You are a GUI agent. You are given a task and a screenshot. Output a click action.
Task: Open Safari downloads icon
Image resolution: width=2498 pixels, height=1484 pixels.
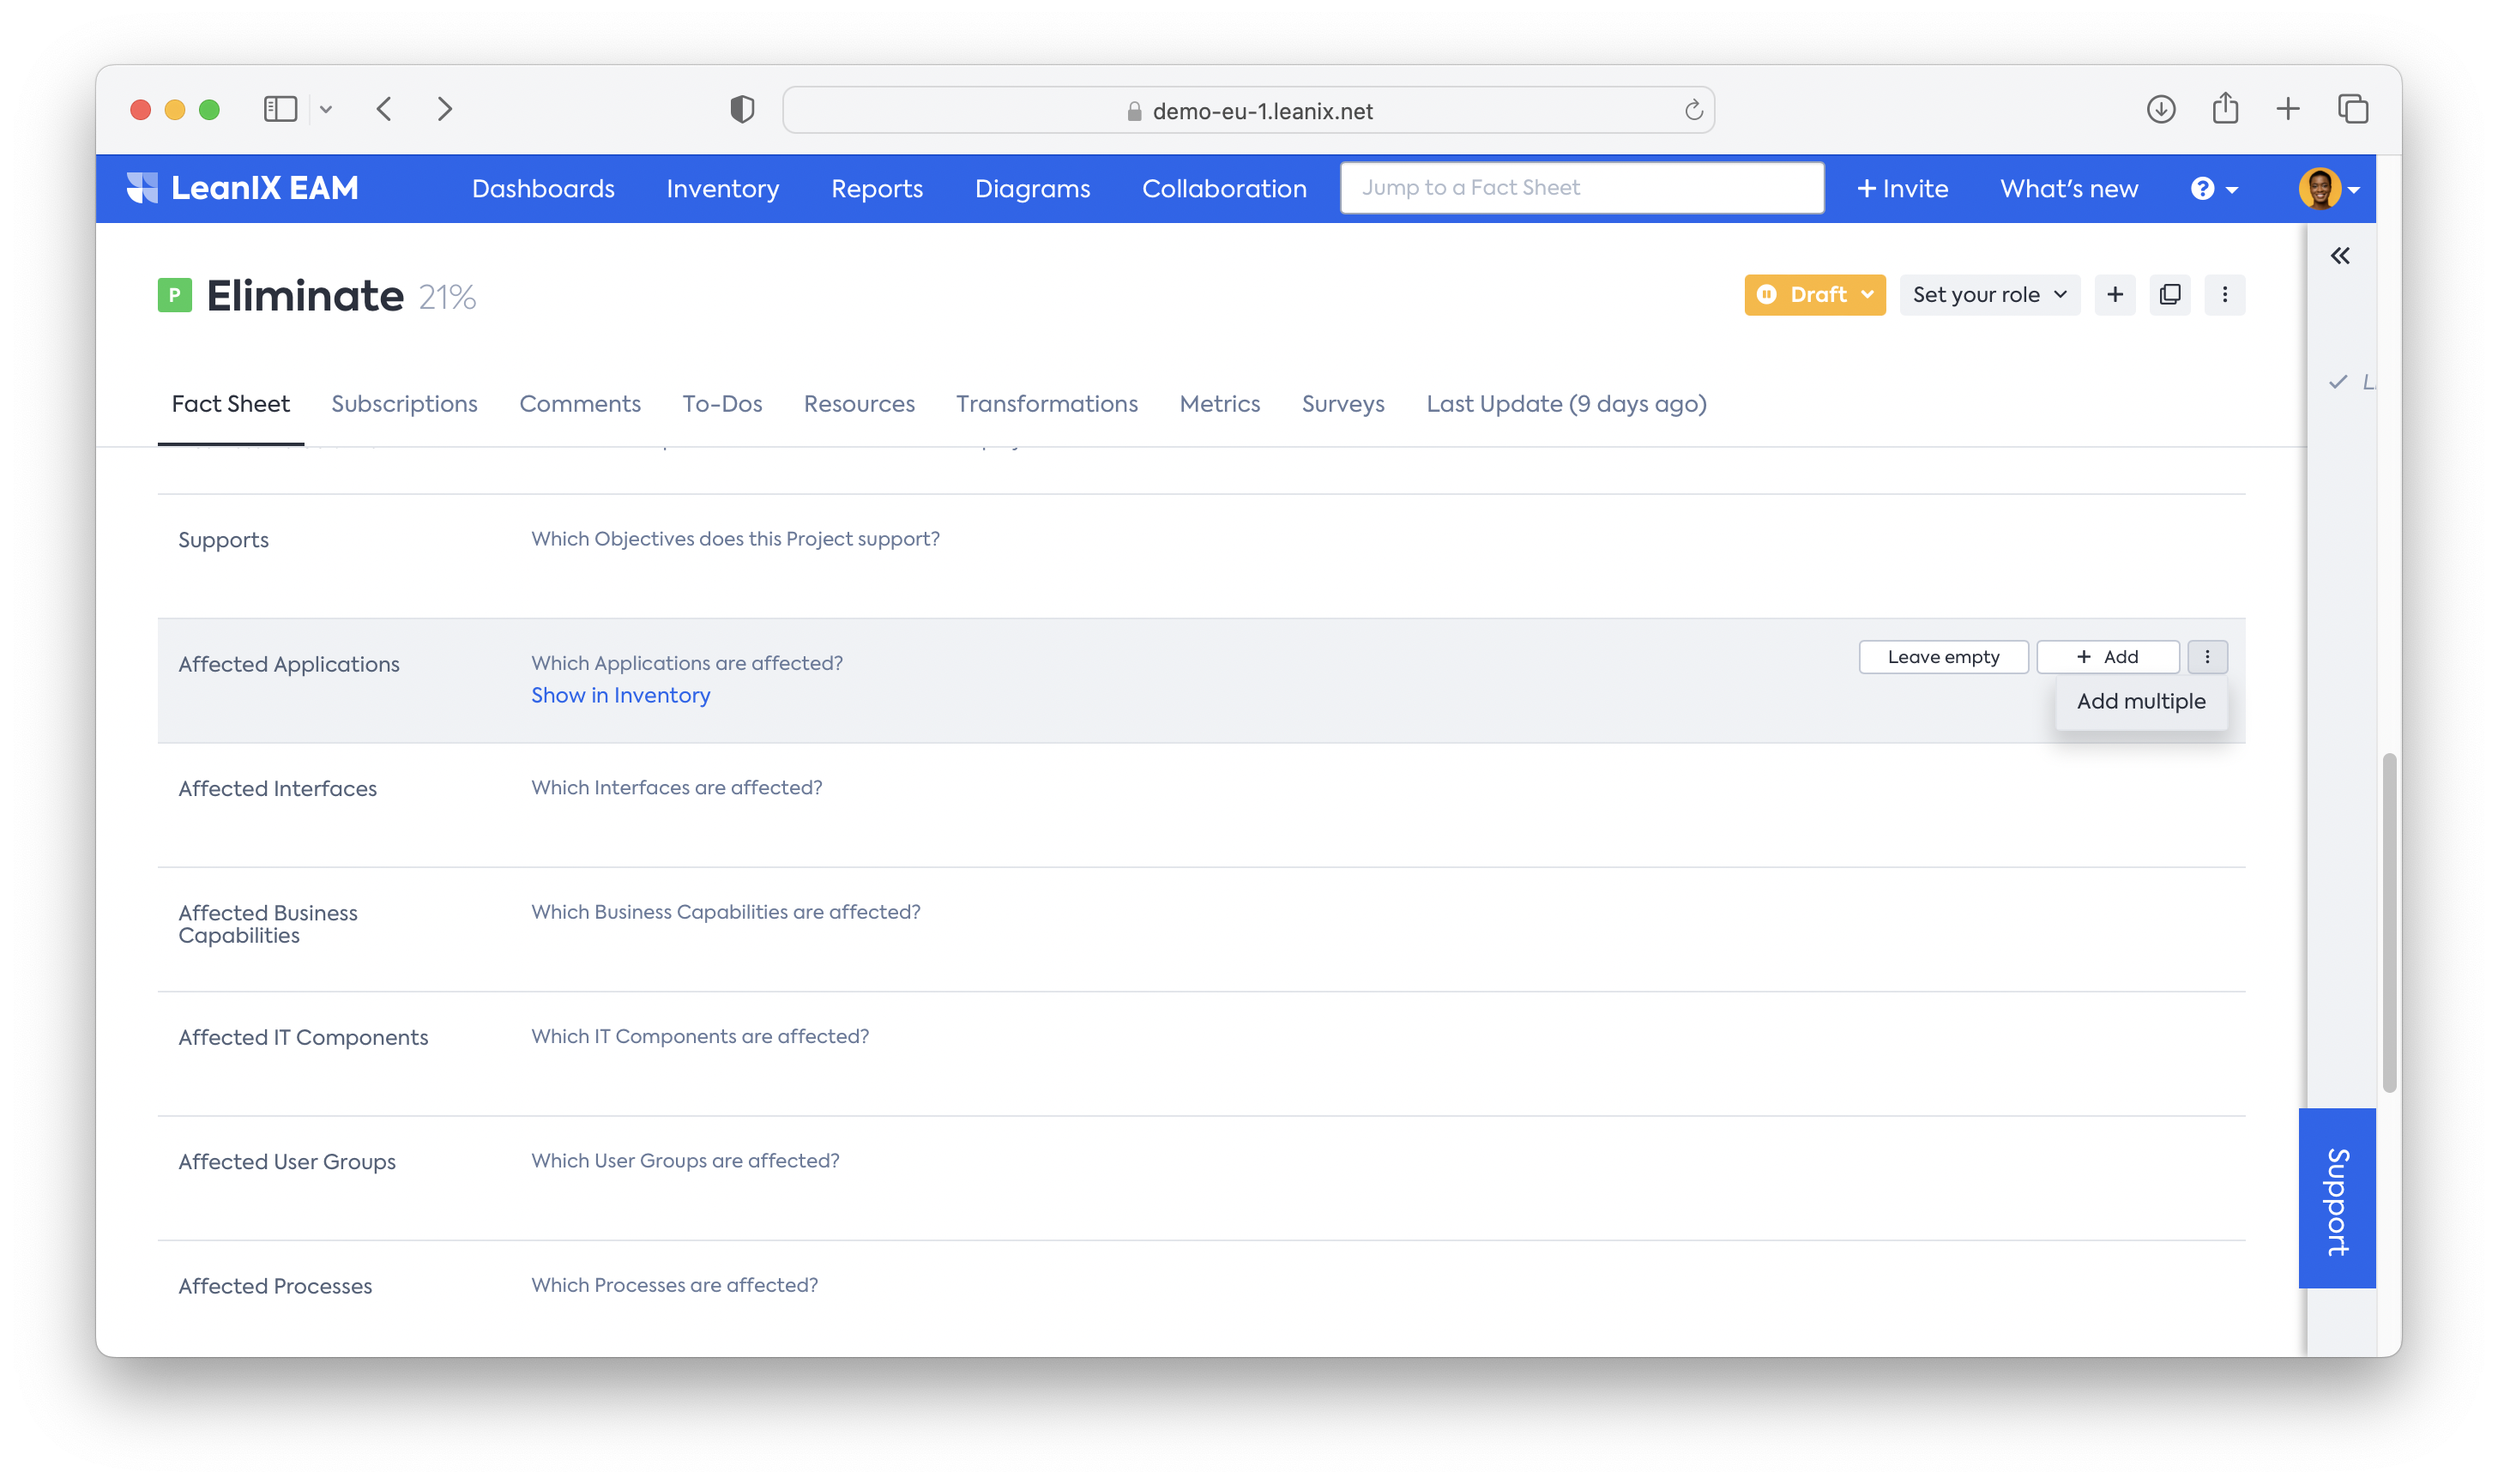coord(2160,109)
